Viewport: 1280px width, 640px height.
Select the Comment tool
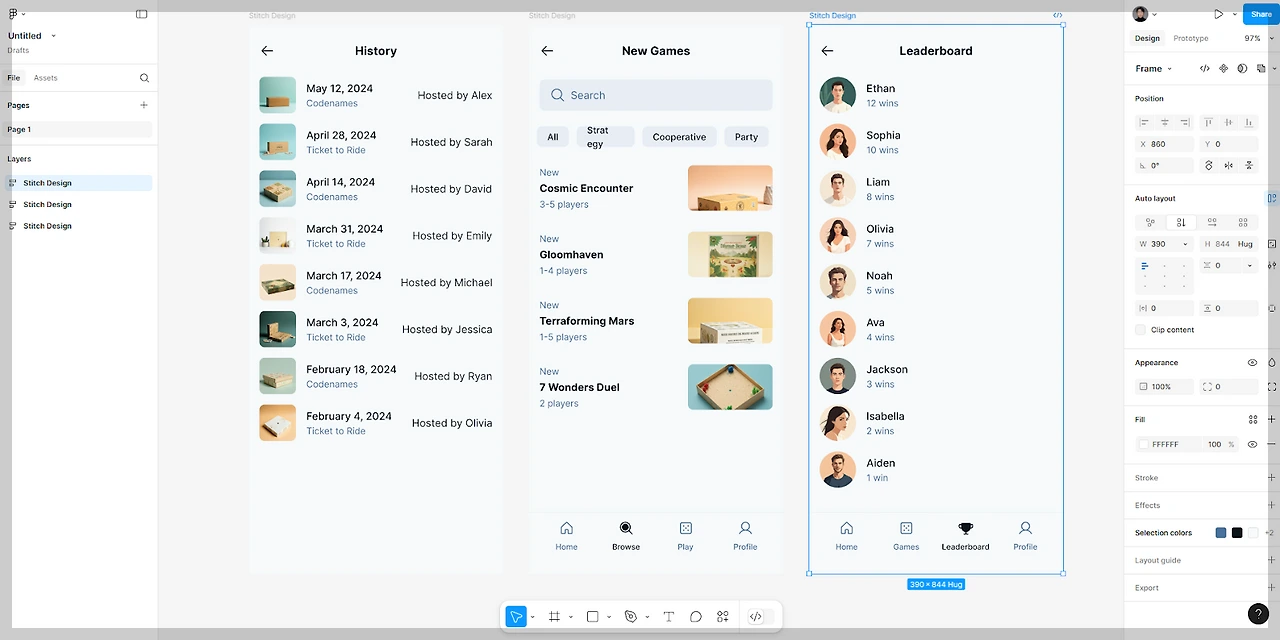tap(696, 617)
